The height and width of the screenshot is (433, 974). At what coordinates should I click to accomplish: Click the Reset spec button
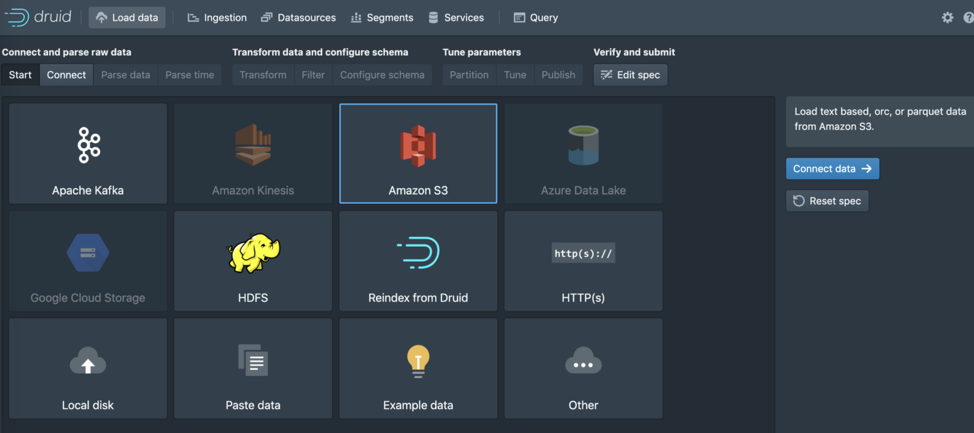[x=827, y=201]
